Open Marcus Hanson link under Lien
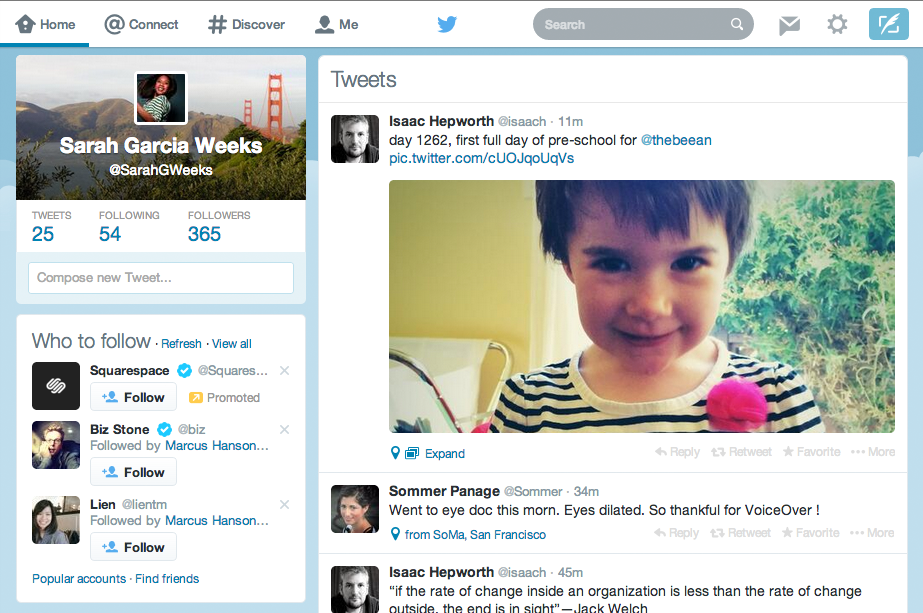This screenshot has height=613, width=923. tap(217, 521)
